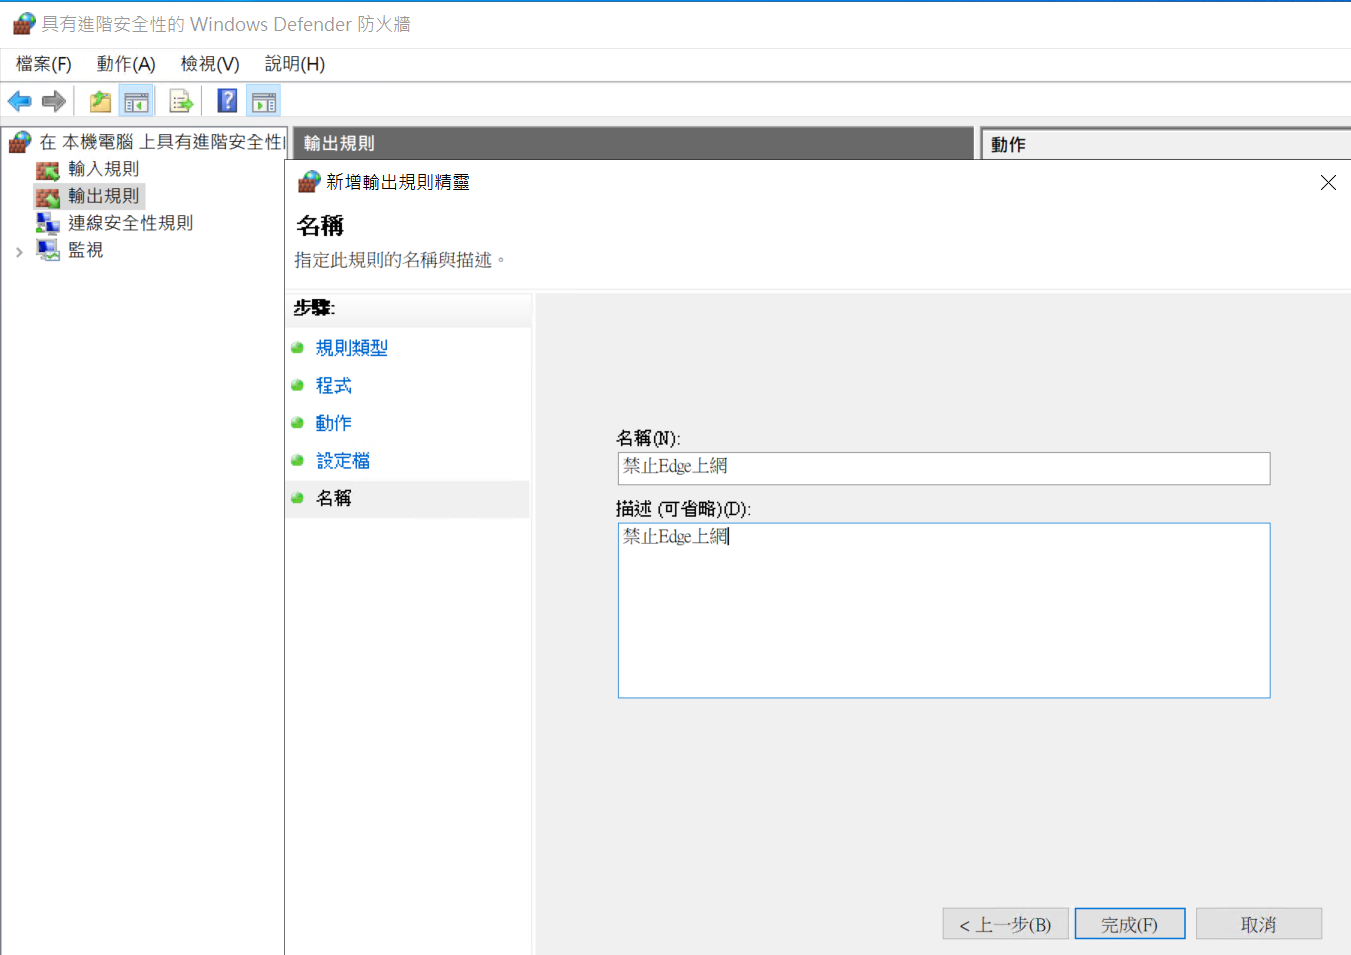Go to the 規則類型 wizard step
Viewport: 1351px width, 955px height.
[351, 348]
